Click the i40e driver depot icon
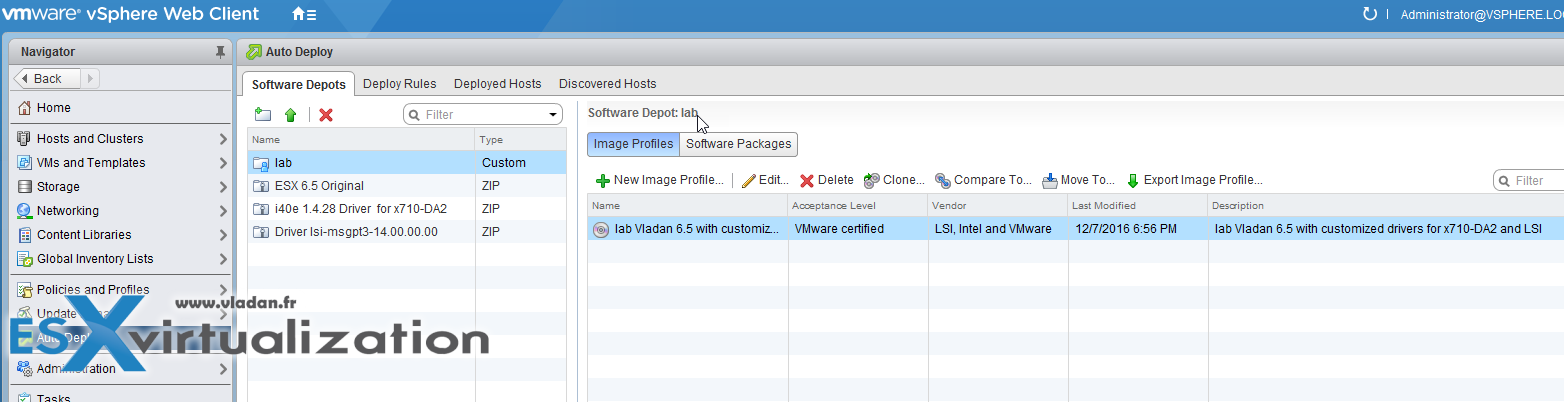 coord(261,209)
